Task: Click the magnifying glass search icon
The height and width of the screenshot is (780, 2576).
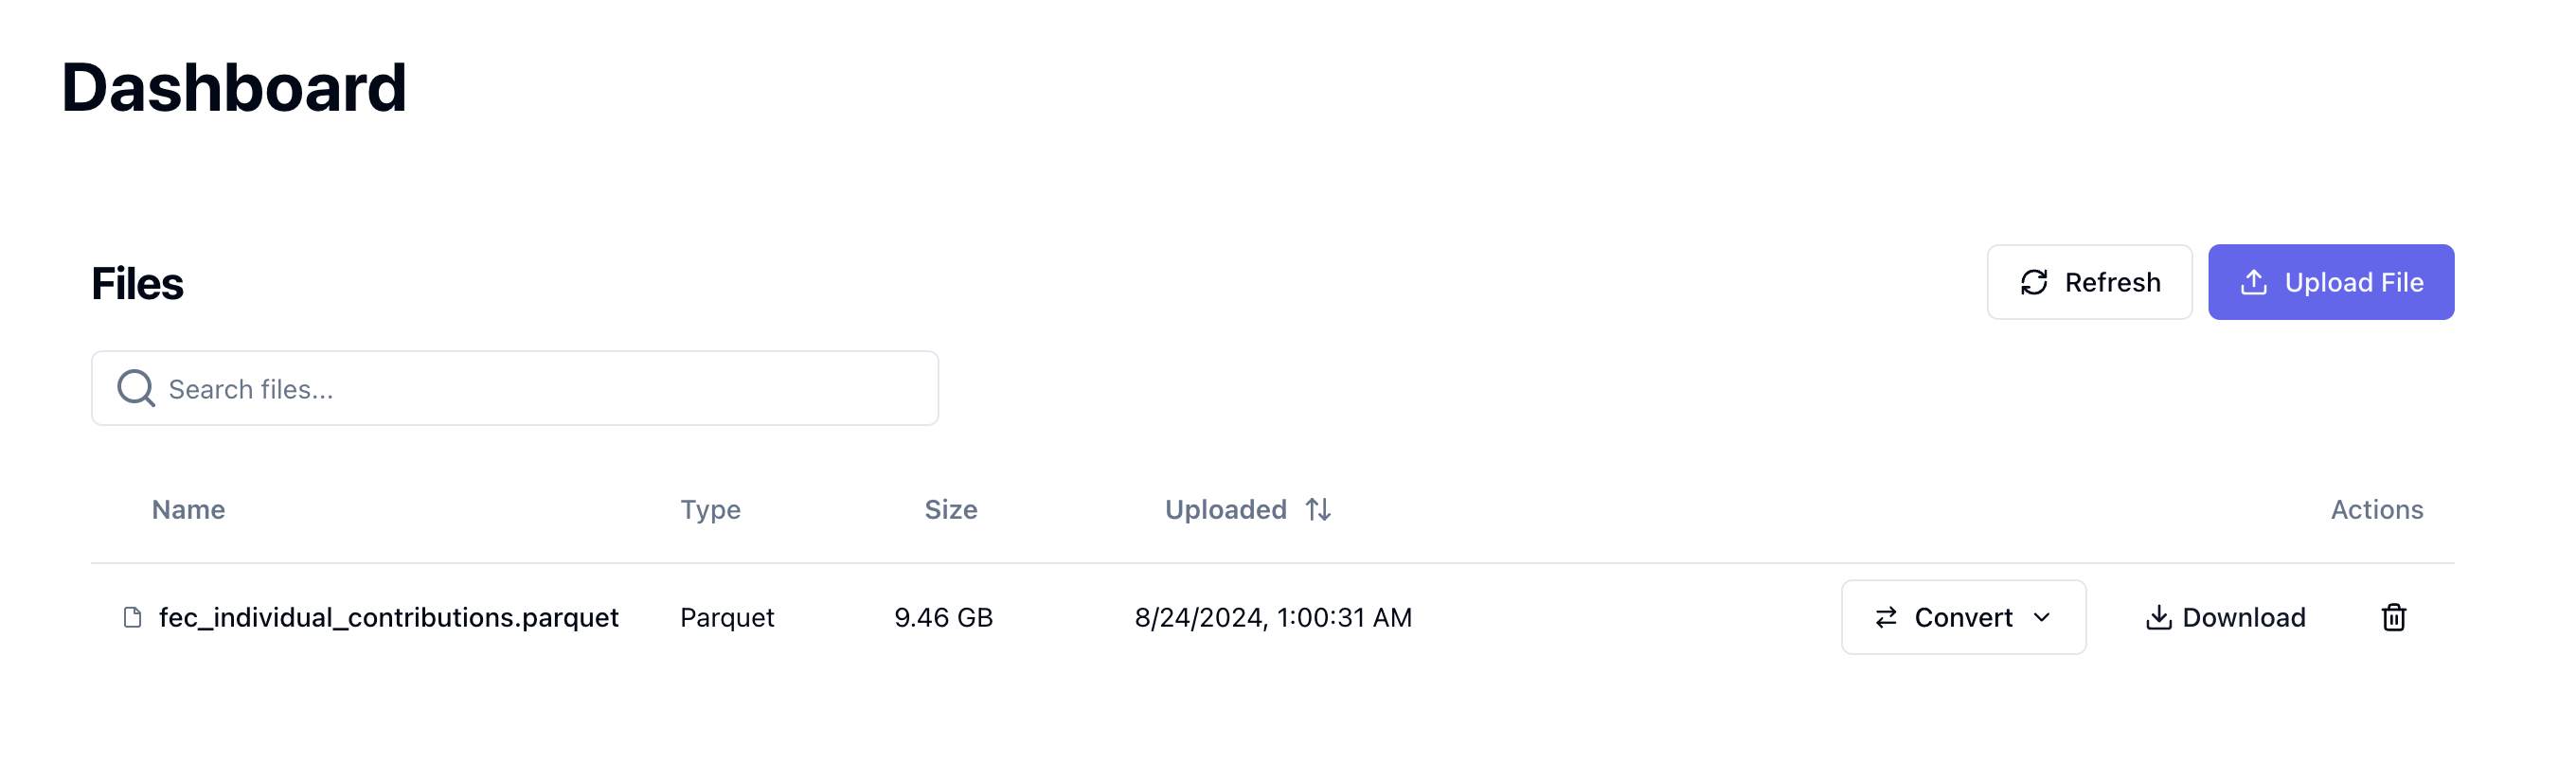Action: [136, 388]
